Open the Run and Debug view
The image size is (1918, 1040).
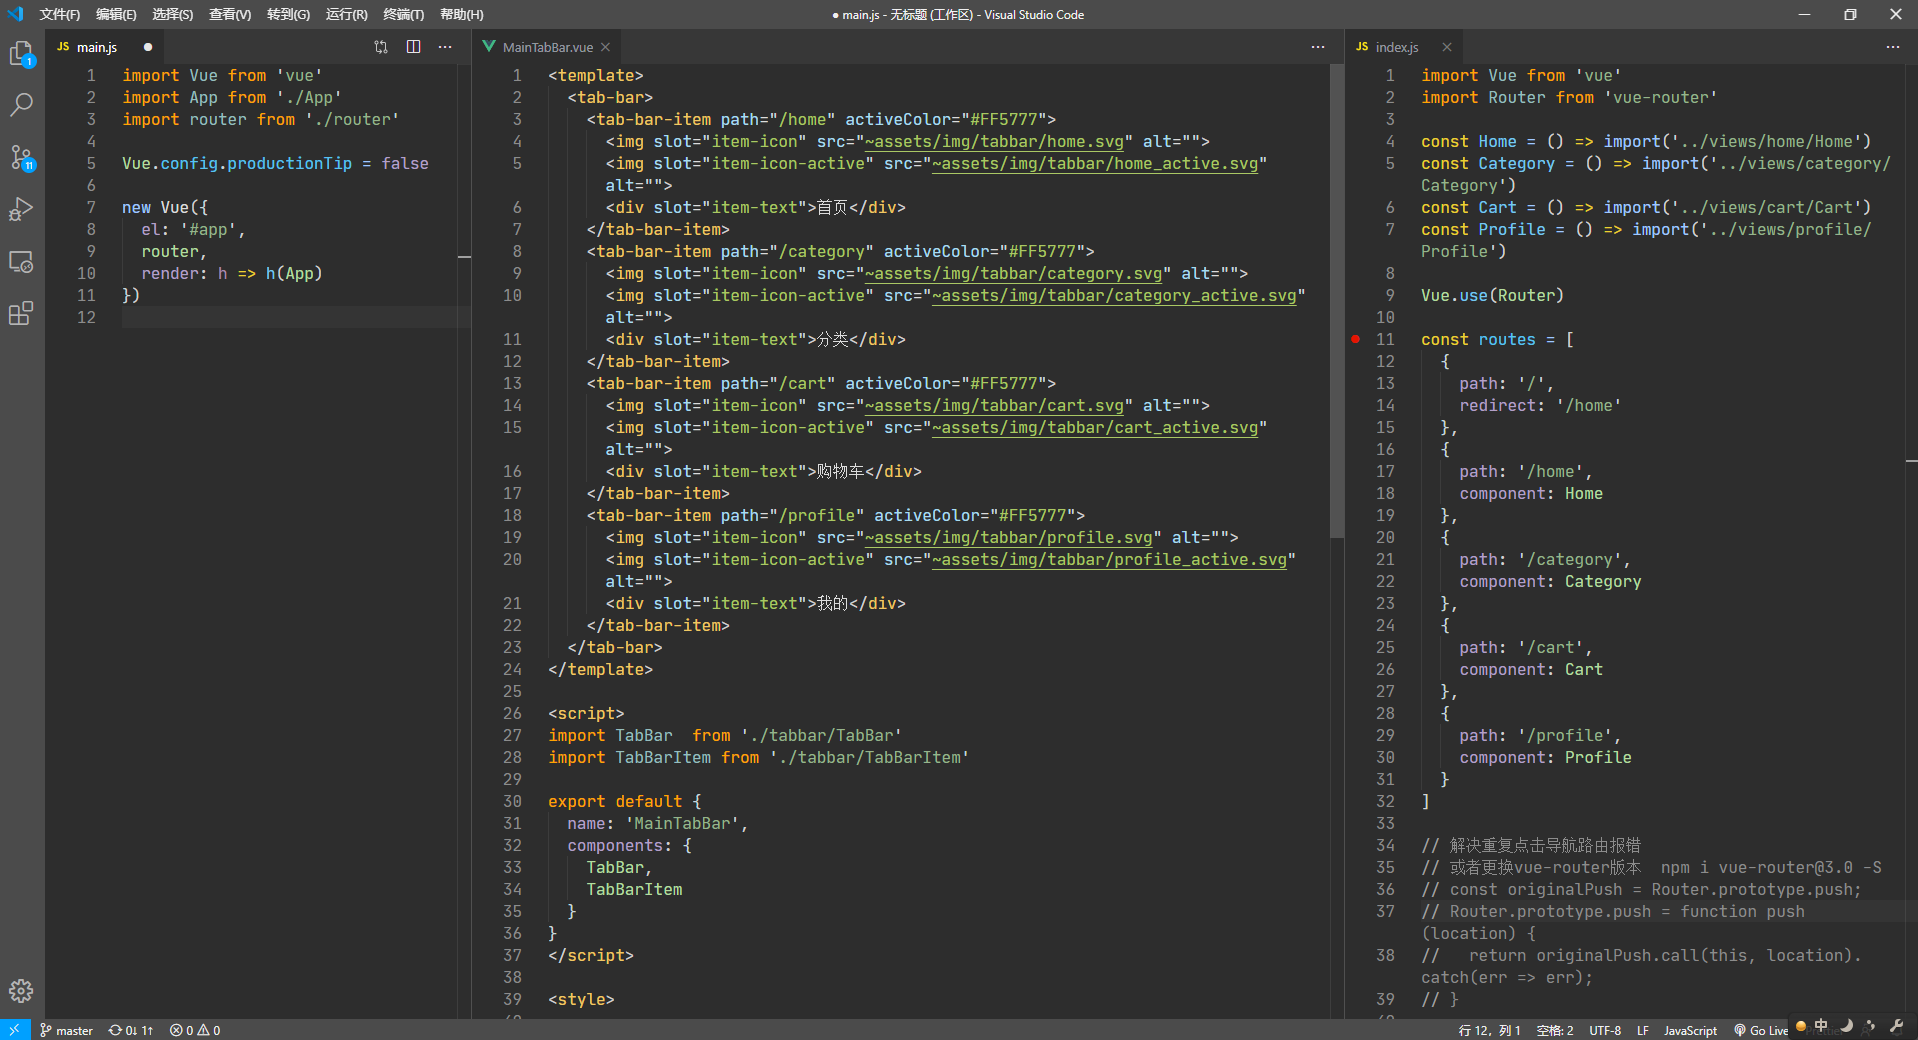click(x=21, y=209)
